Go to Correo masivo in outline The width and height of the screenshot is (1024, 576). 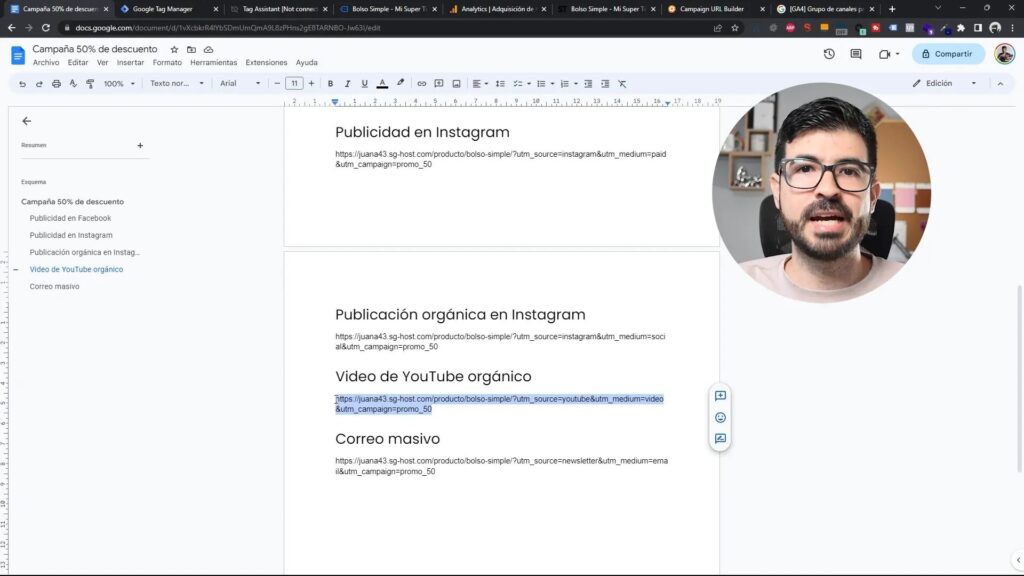click(x=54, y=287)
